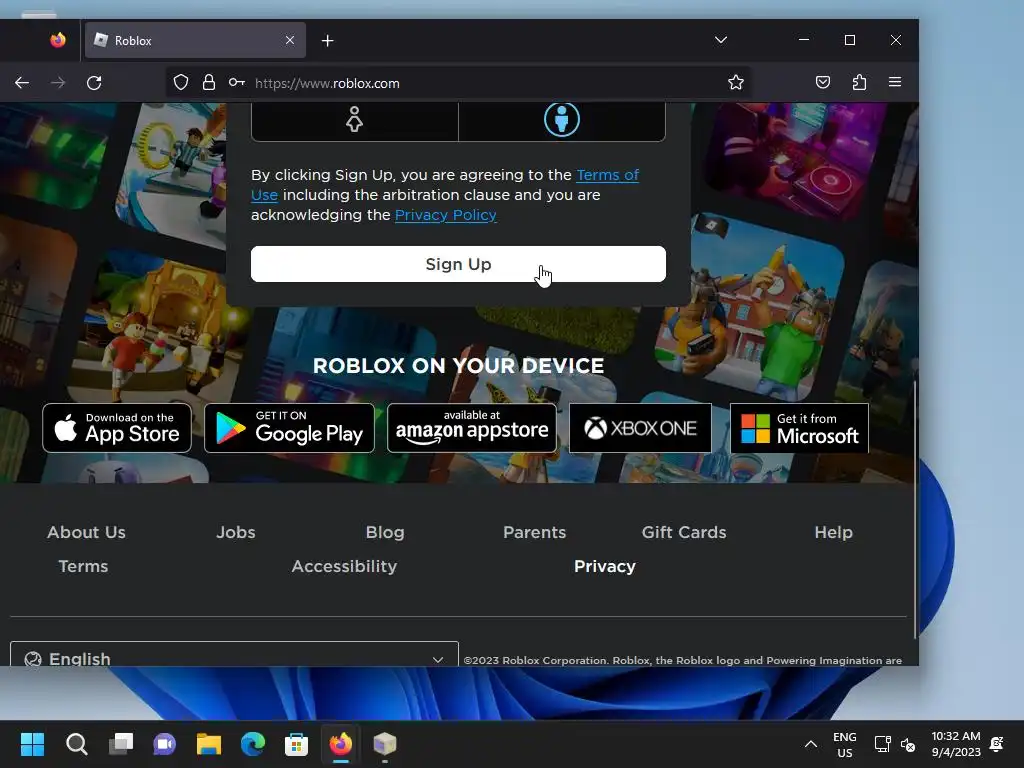Viewport: 1024px width, 768px height.
Task: Click the Sign Up button
Action: (x=458, y=264)
